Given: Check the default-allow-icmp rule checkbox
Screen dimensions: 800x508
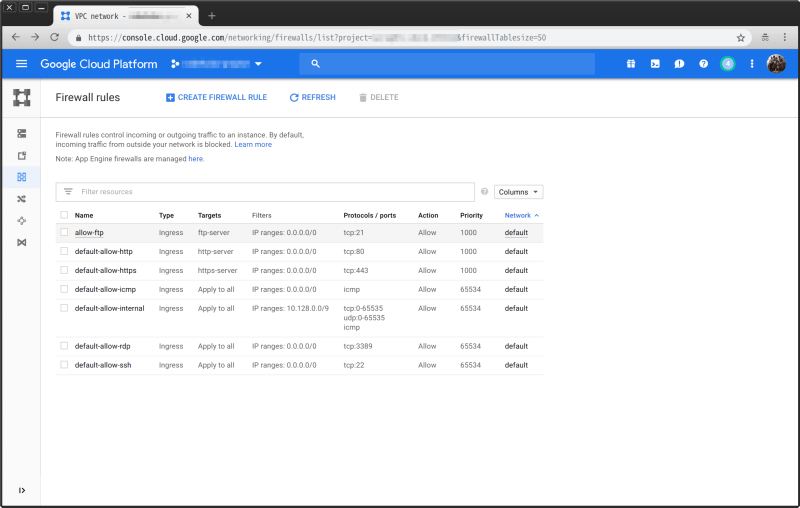Looking at the screenshot, I should pos(64,289).
